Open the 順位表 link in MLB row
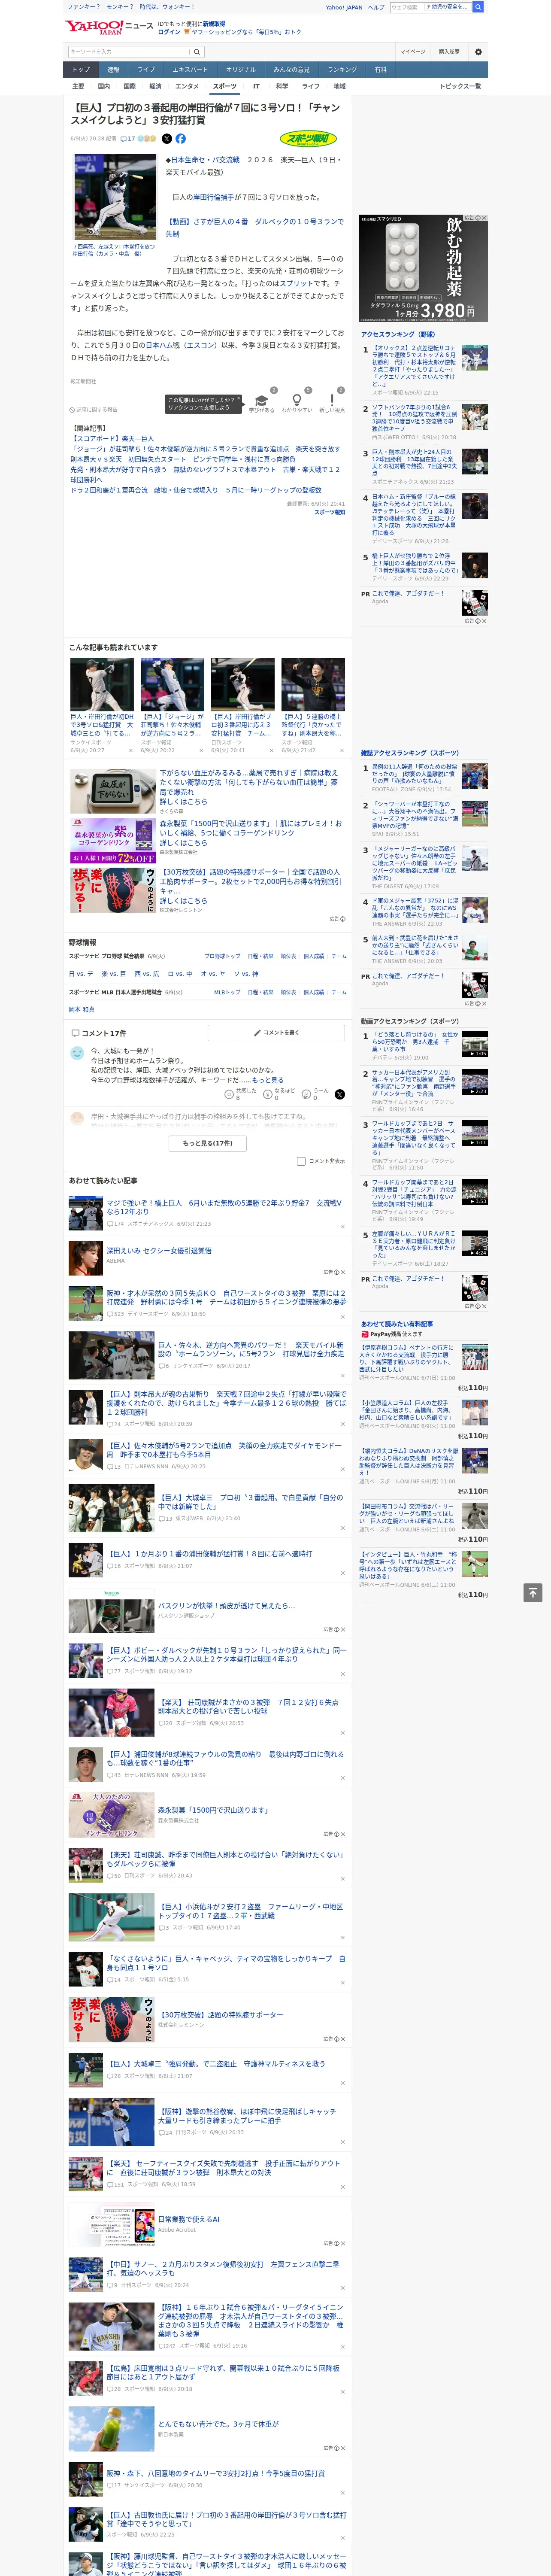 288,992
